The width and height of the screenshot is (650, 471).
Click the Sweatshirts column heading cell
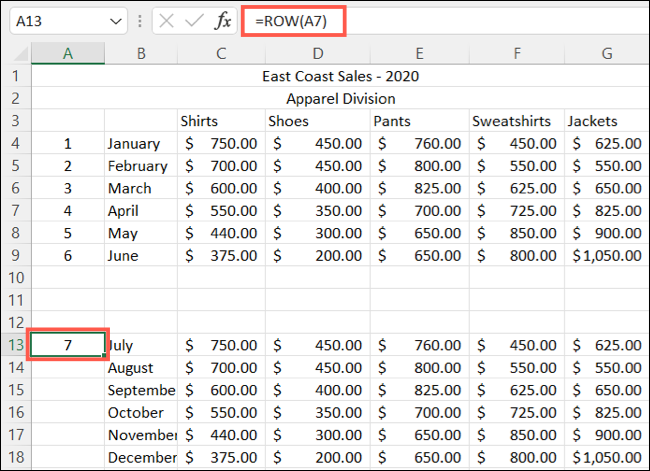coord(514,121)
